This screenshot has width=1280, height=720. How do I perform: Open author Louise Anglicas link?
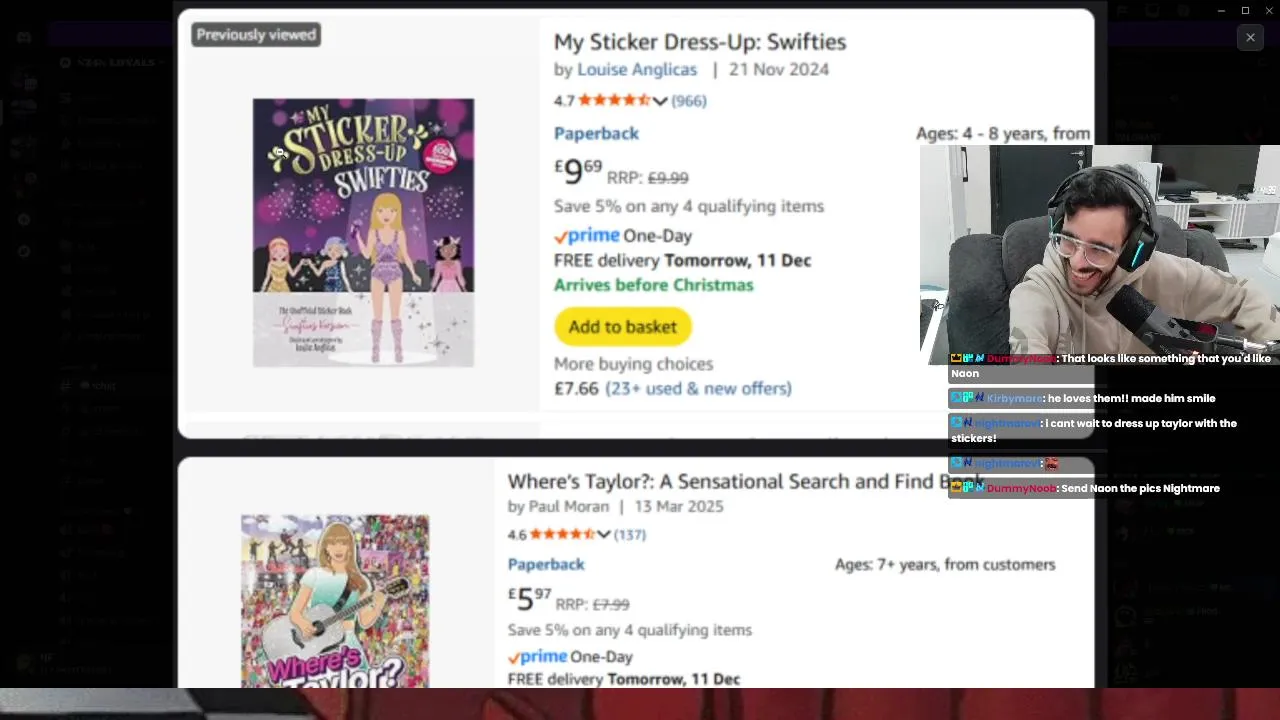point(637,69)
